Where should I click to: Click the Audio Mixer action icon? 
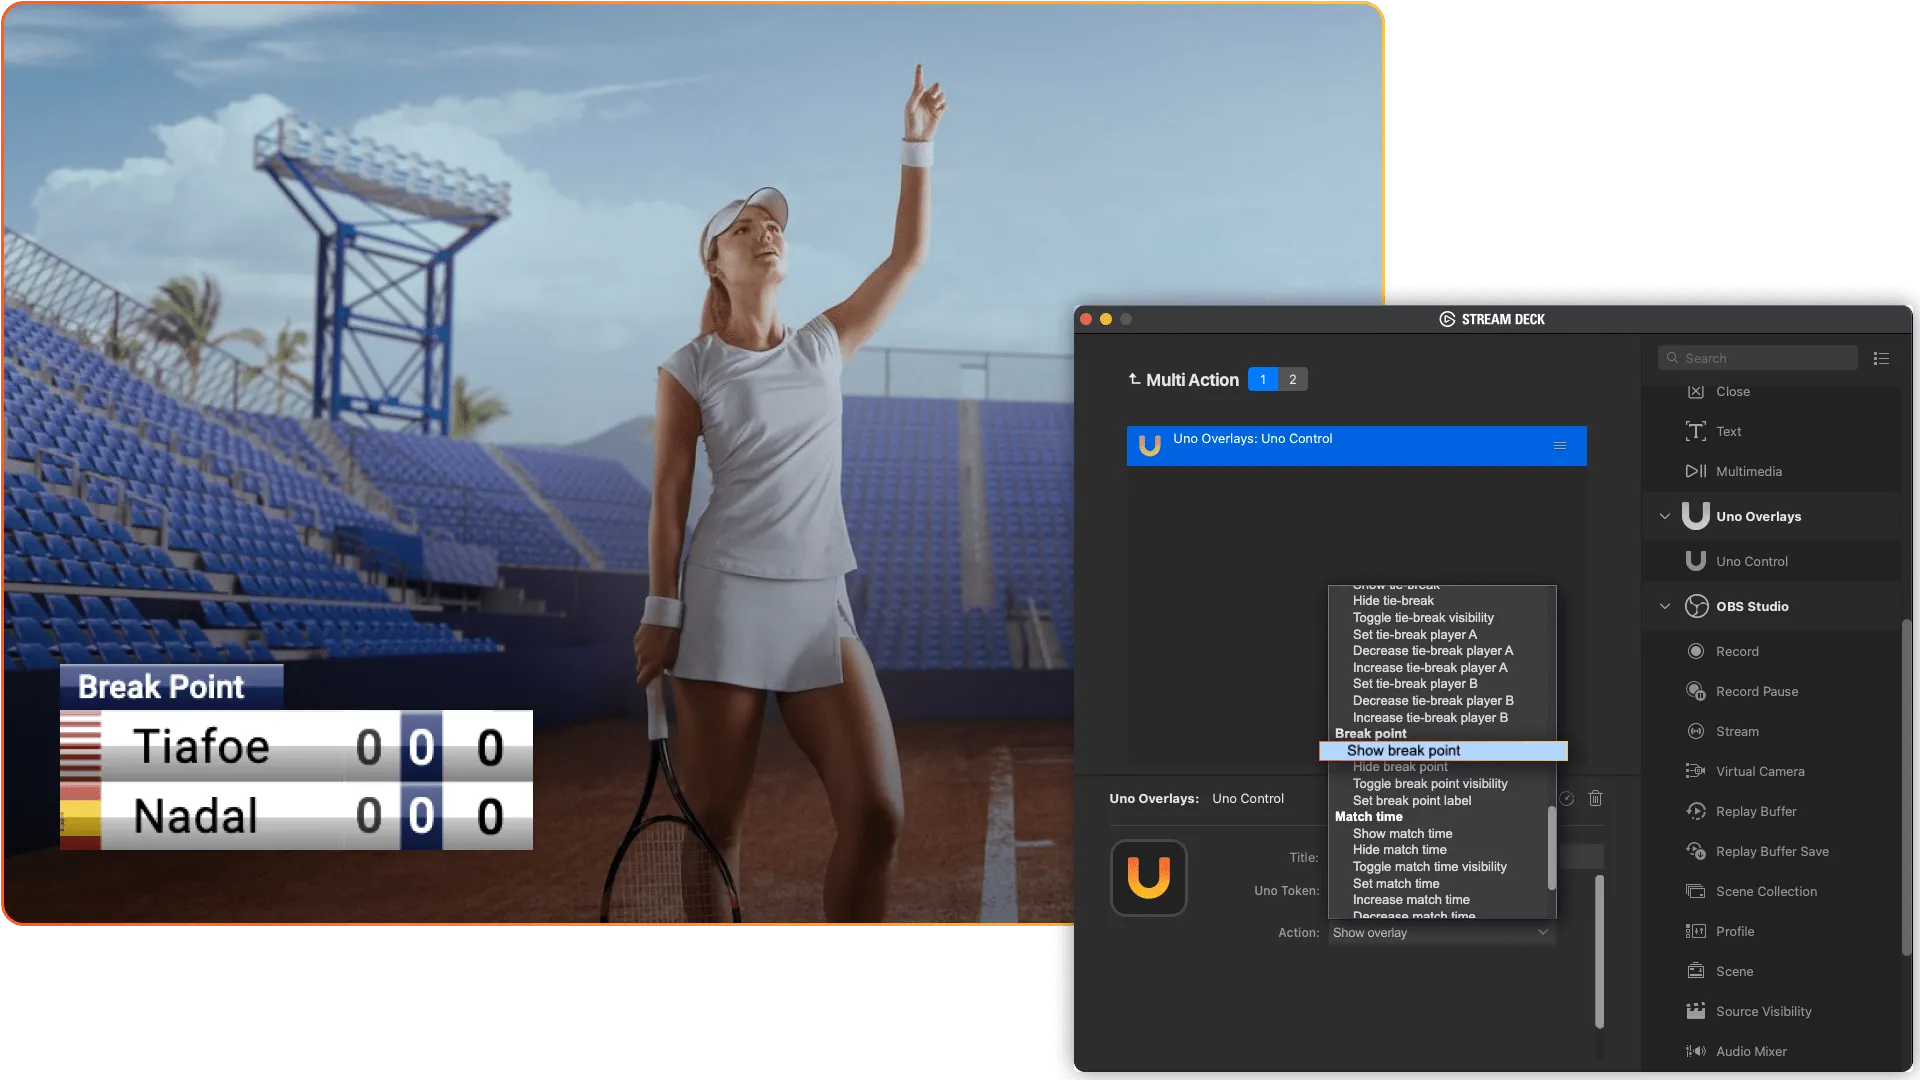pos(1695,1051)
